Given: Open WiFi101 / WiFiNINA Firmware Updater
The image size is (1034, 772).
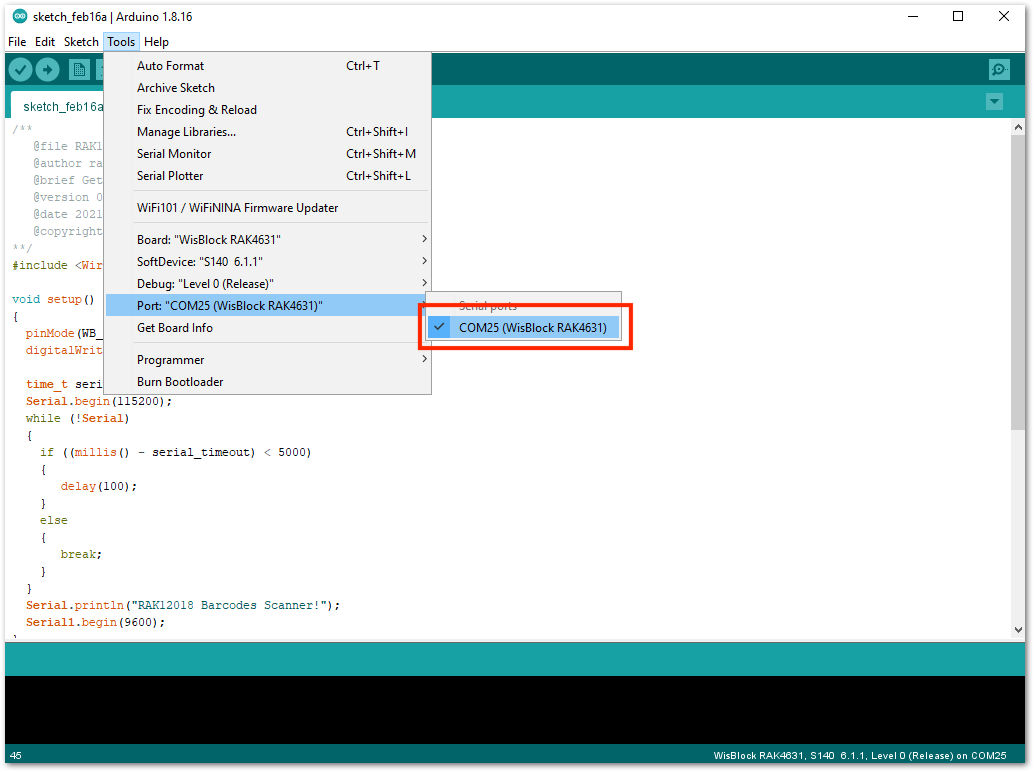Looking at the screenshot, I should pos(268,208).
